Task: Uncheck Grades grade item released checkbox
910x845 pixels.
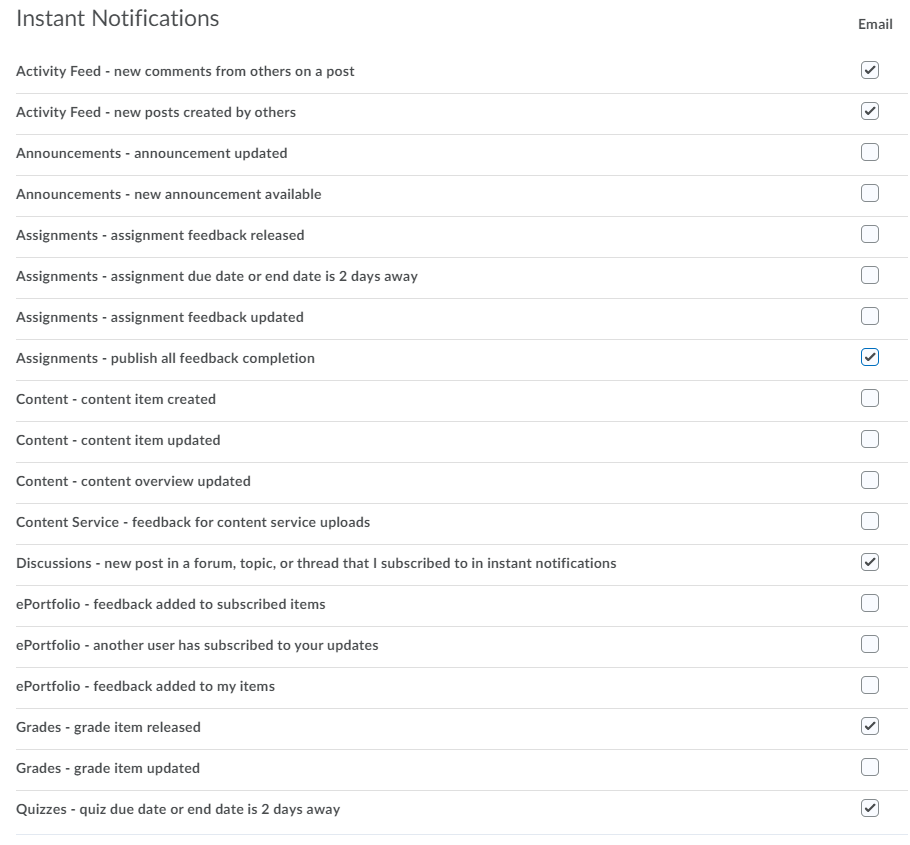Action: pyautogui.click(x=870, y=727)
